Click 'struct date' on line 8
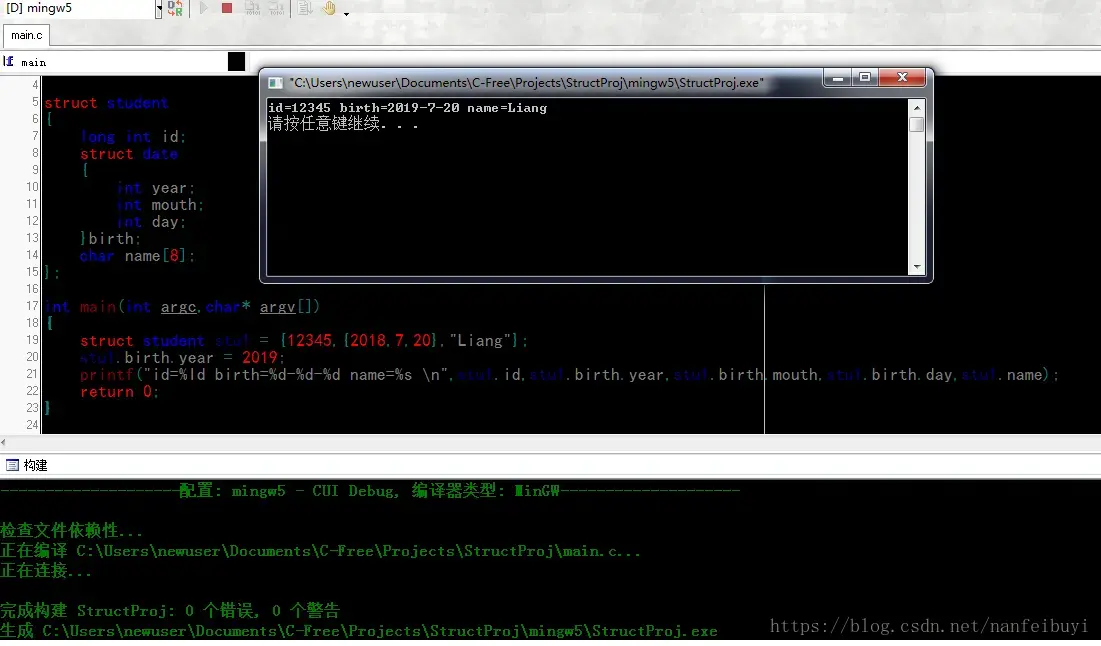 pyautogui.click(x=128, y=154)
